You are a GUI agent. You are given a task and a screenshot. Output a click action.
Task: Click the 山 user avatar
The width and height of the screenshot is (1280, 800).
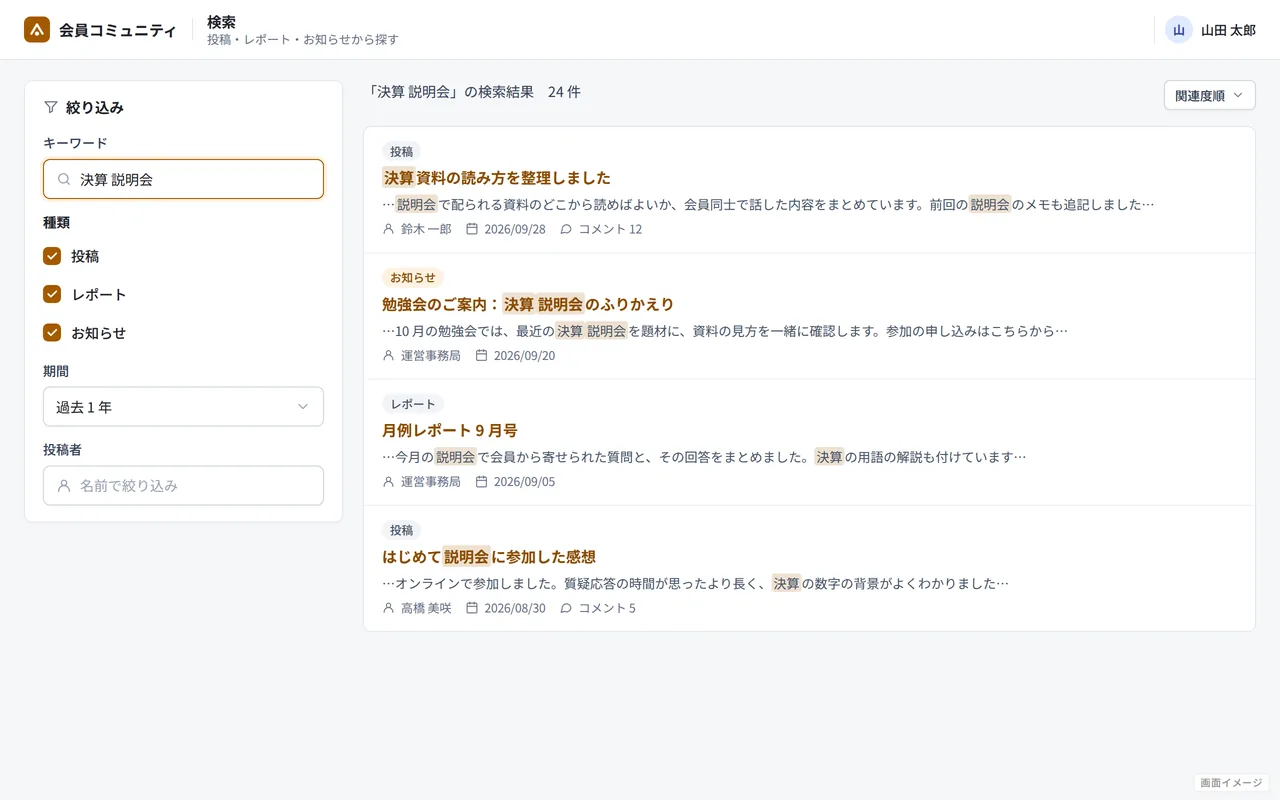[x=1179, y=30]
